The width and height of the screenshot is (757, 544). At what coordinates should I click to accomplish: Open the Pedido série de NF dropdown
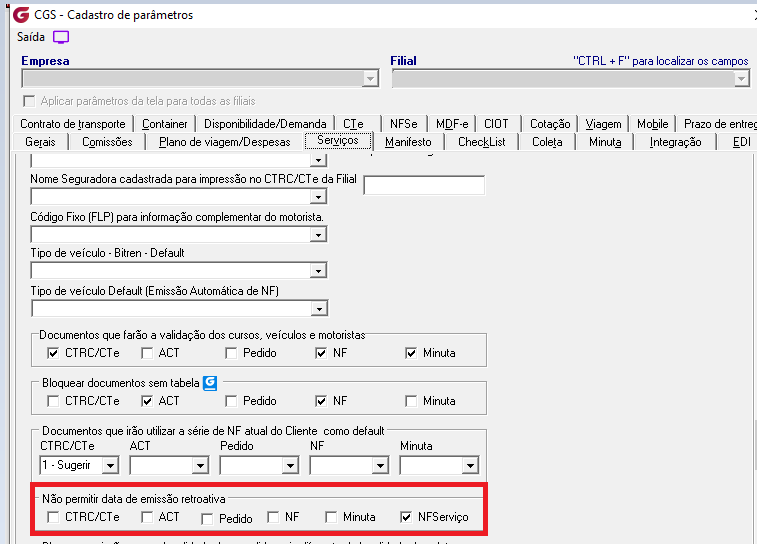(x=290, y=466)
